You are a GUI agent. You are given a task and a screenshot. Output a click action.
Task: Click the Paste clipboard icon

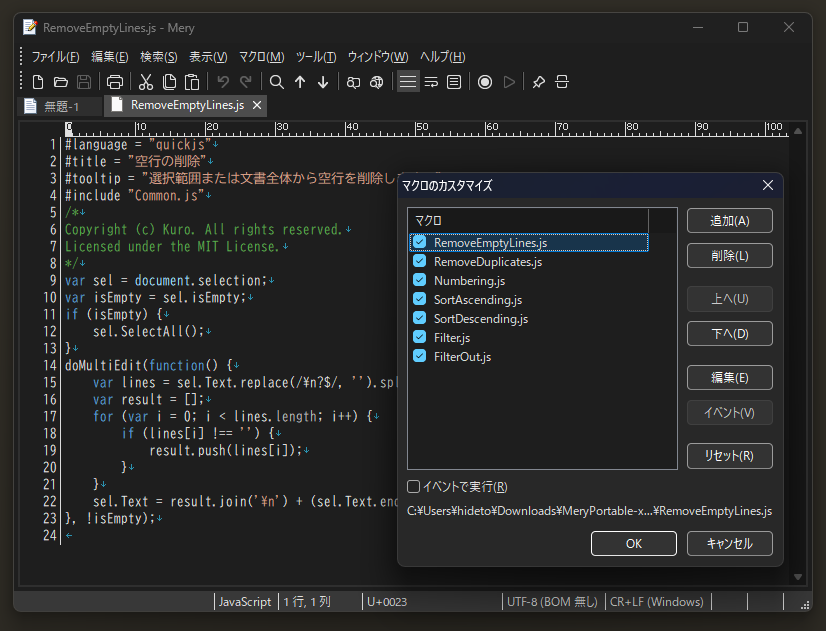tap(192, 82)
